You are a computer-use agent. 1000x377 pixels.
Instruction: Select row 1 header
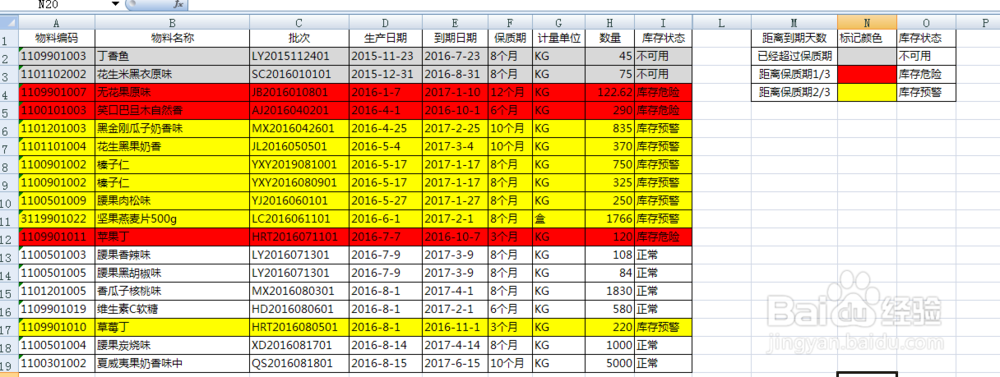[10, 38]
